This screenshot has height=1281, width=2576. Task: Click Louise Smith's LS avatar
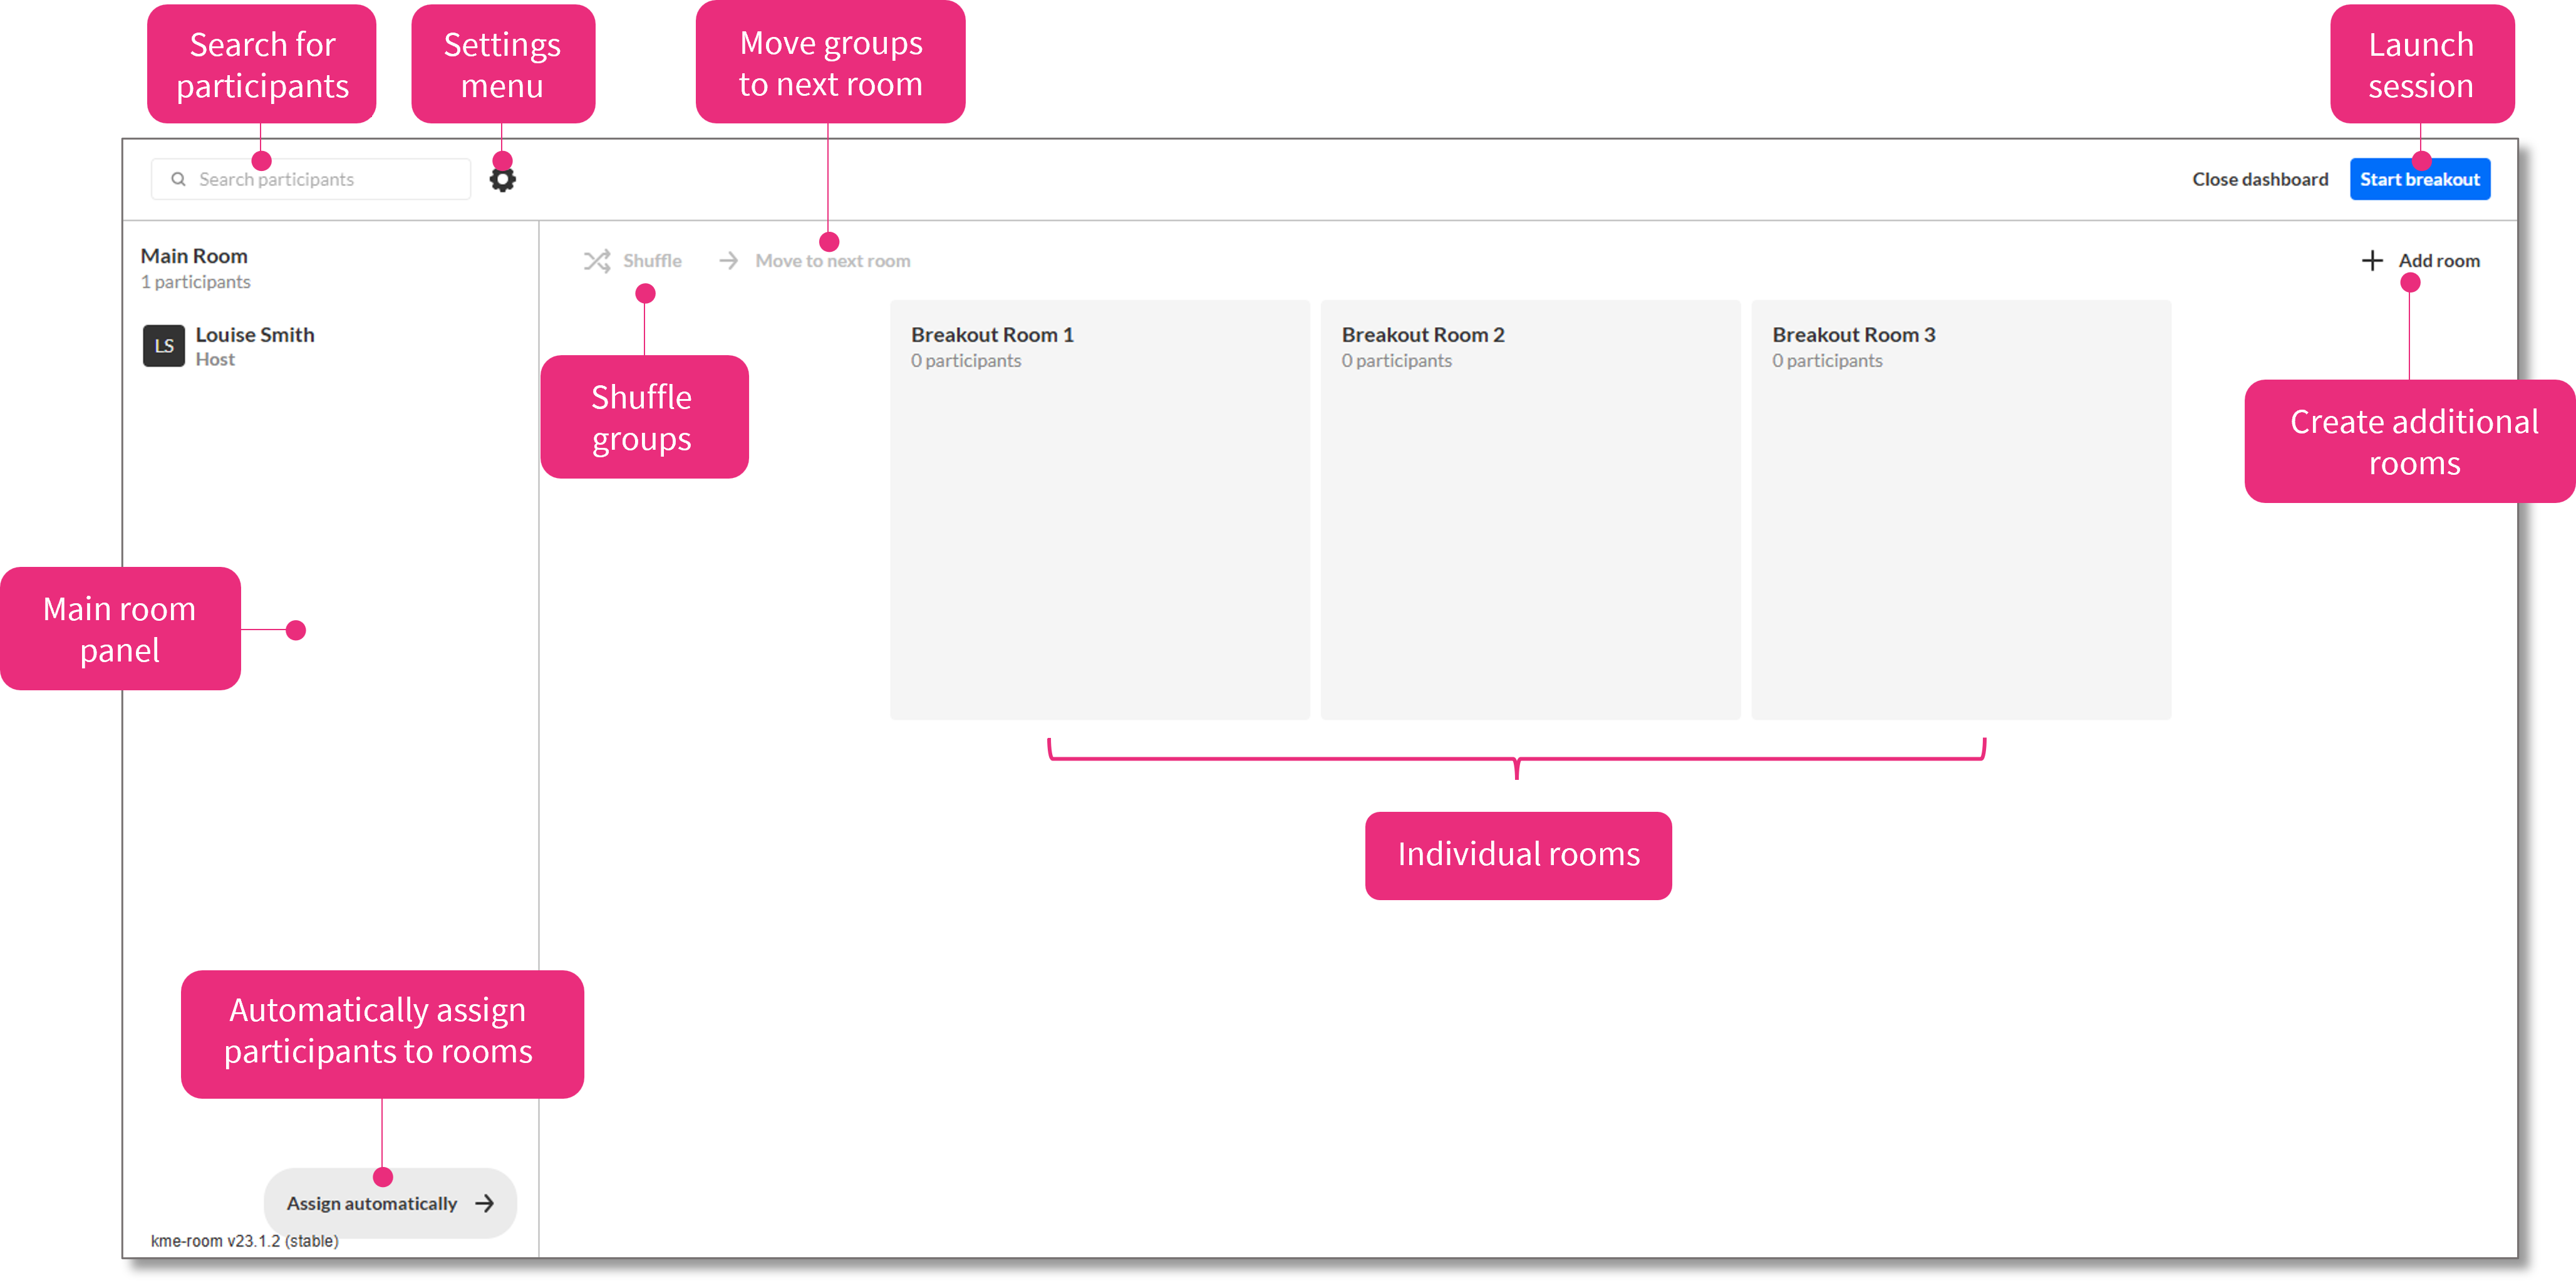click(x=164, y=346)
